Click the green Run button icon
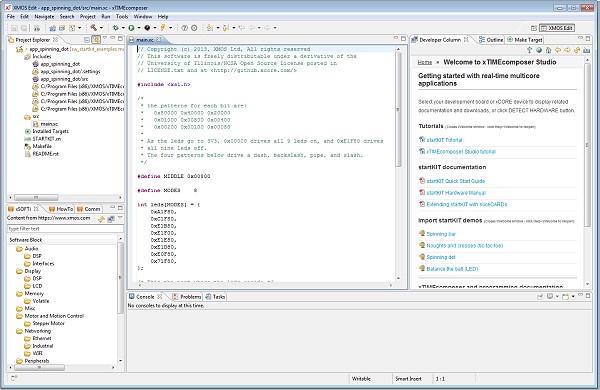Screen dimensions: 600x390 pos(131,28)
